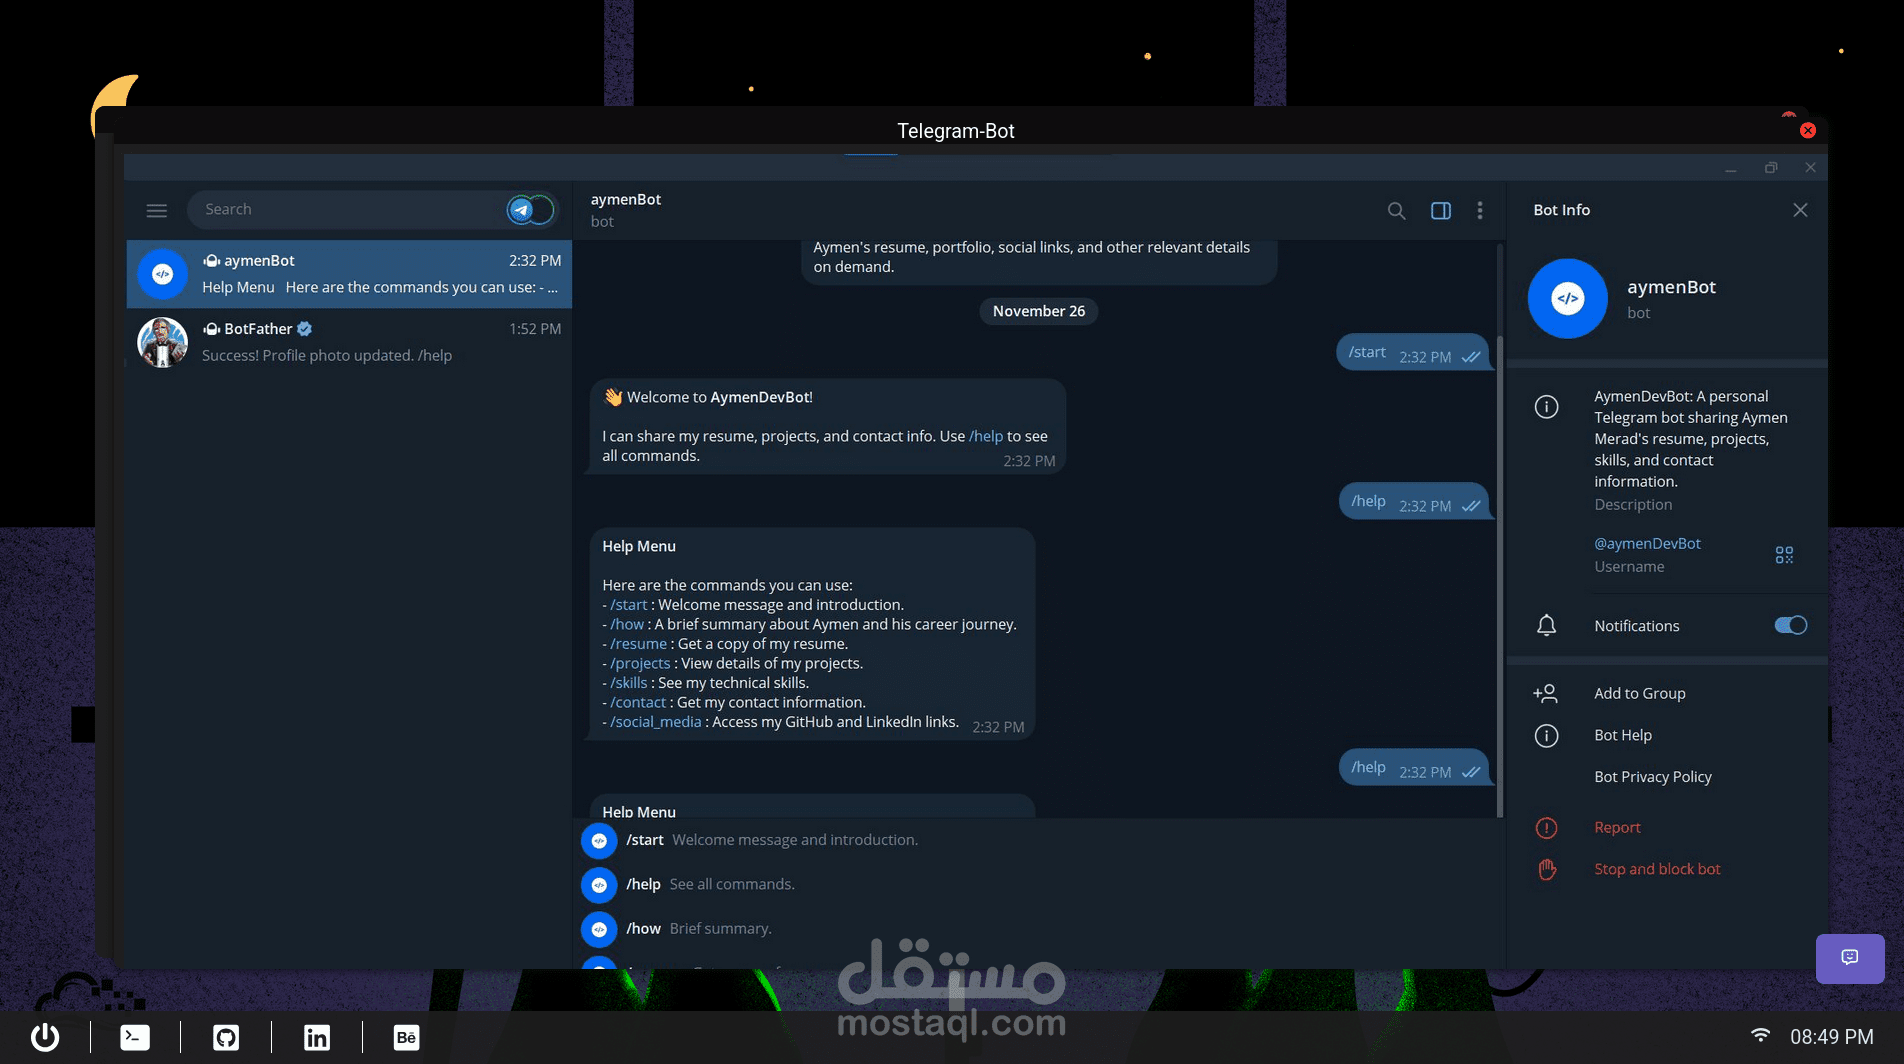The height and width of the screenshot is (1064, 1904).
Task: Search inside the aymenBot chat
Action: [x=1396, y=210]
